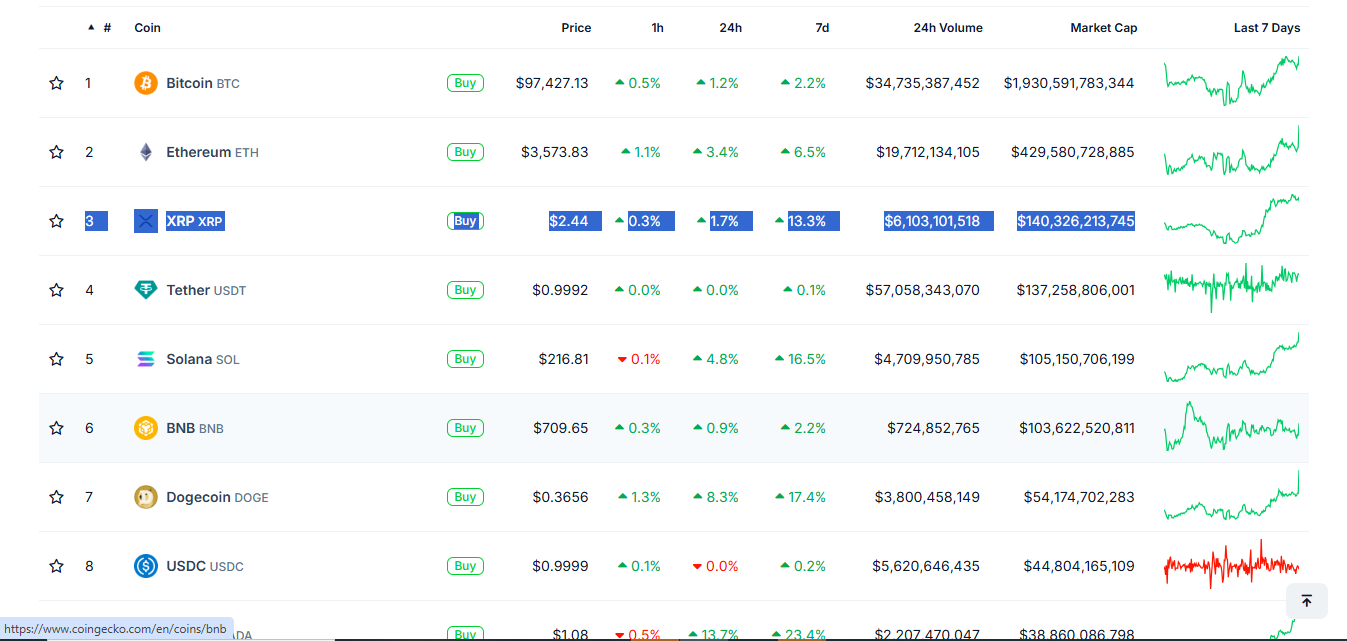Click Buy button for Tether
The height and width of the screenshot is (641, 1347).
tap(465, 290)
